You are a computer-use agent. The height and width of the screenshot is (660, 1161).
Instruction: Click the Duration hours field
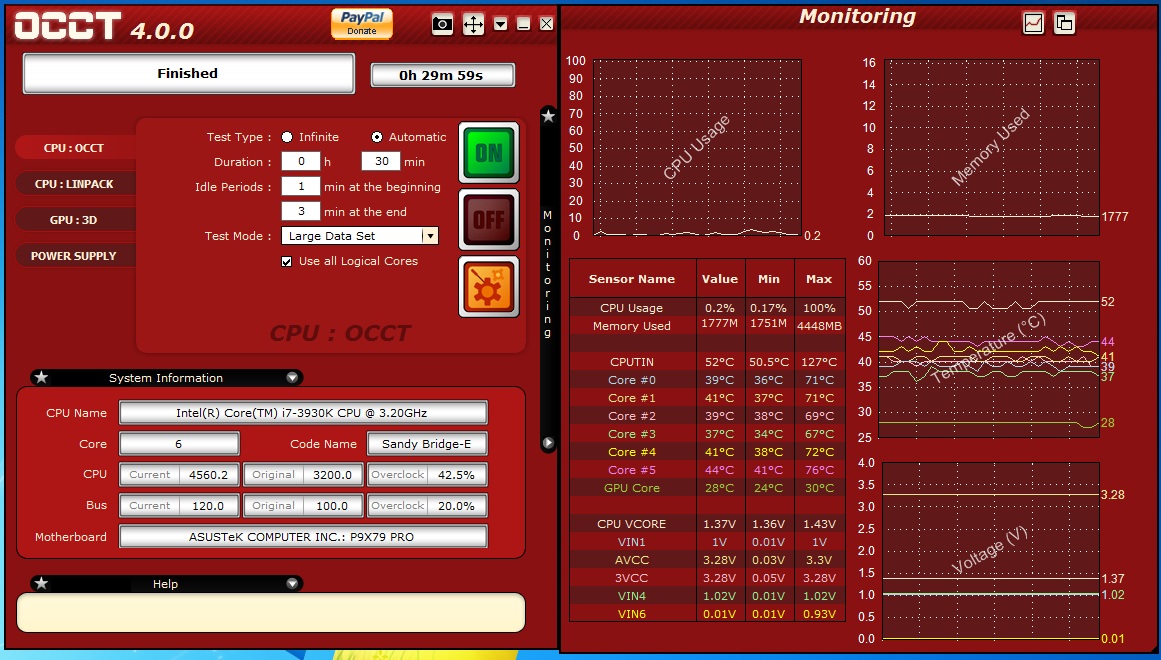pyautogui.click(x=301, y=161)
